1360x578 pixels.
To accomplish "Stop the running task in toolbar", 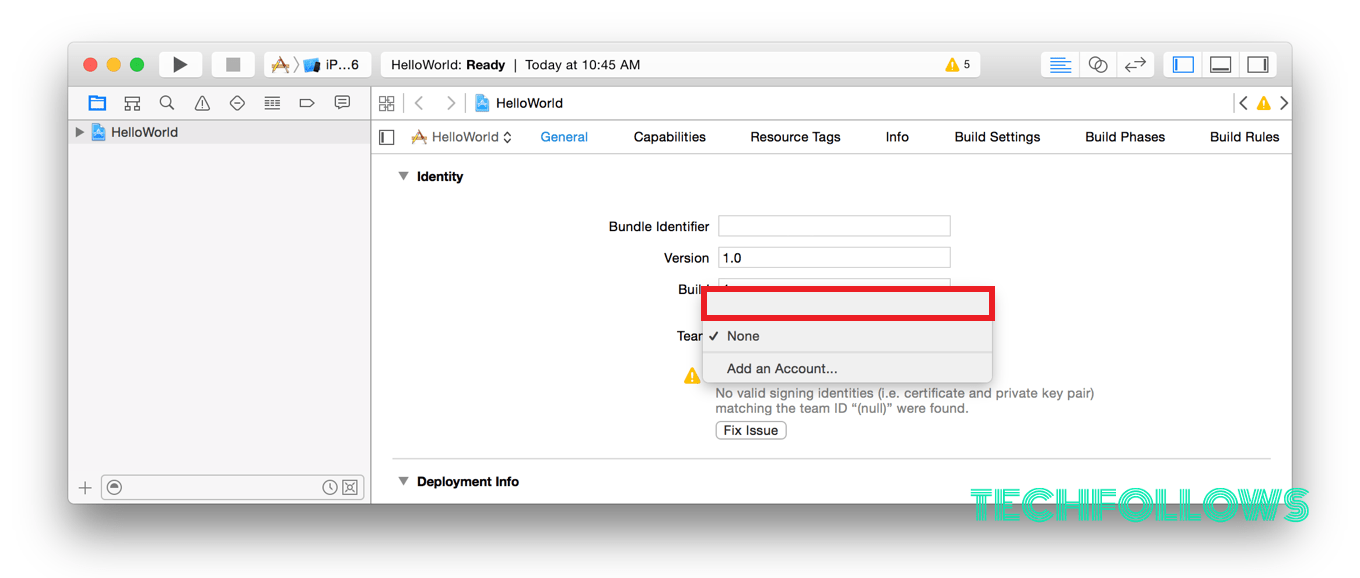I will [233, 65].
